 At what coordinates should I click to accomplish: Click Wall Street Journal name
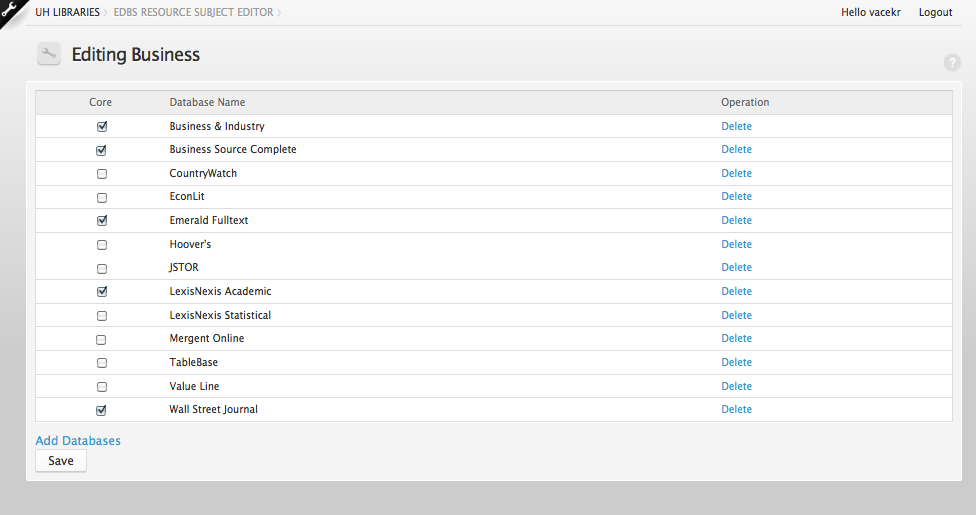tap(214, 409)
